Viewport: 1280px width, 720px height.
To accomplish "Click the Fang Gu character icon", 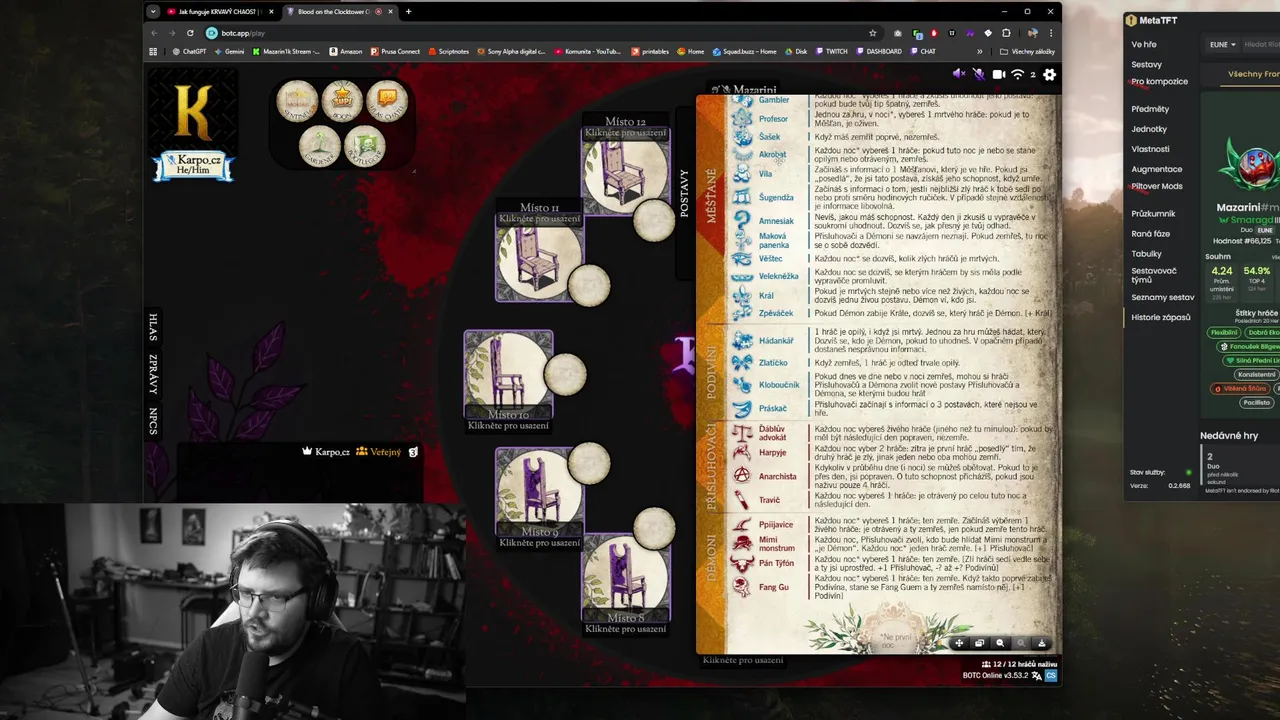I will (x=743, y=587).
